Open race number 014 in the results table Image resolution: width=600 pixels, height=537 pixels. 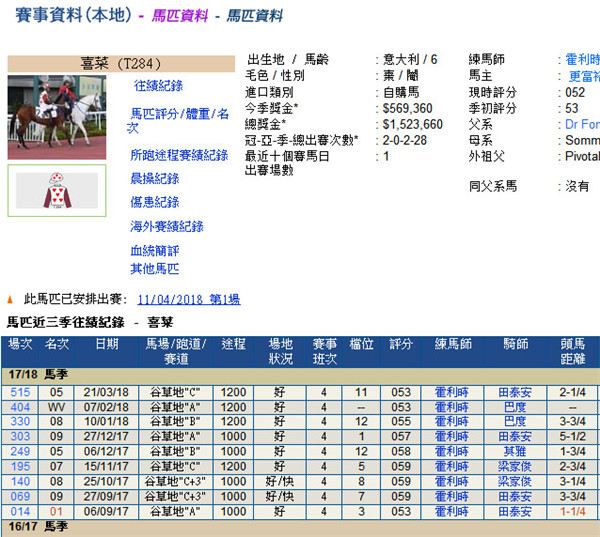(20, 512)
